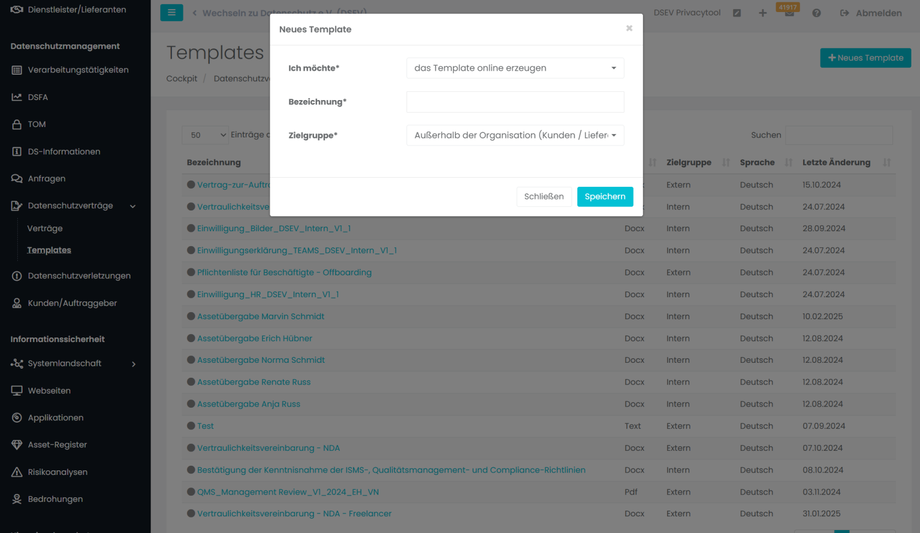Click the Schließen button

pyautogui.click(x=544, y=197)
